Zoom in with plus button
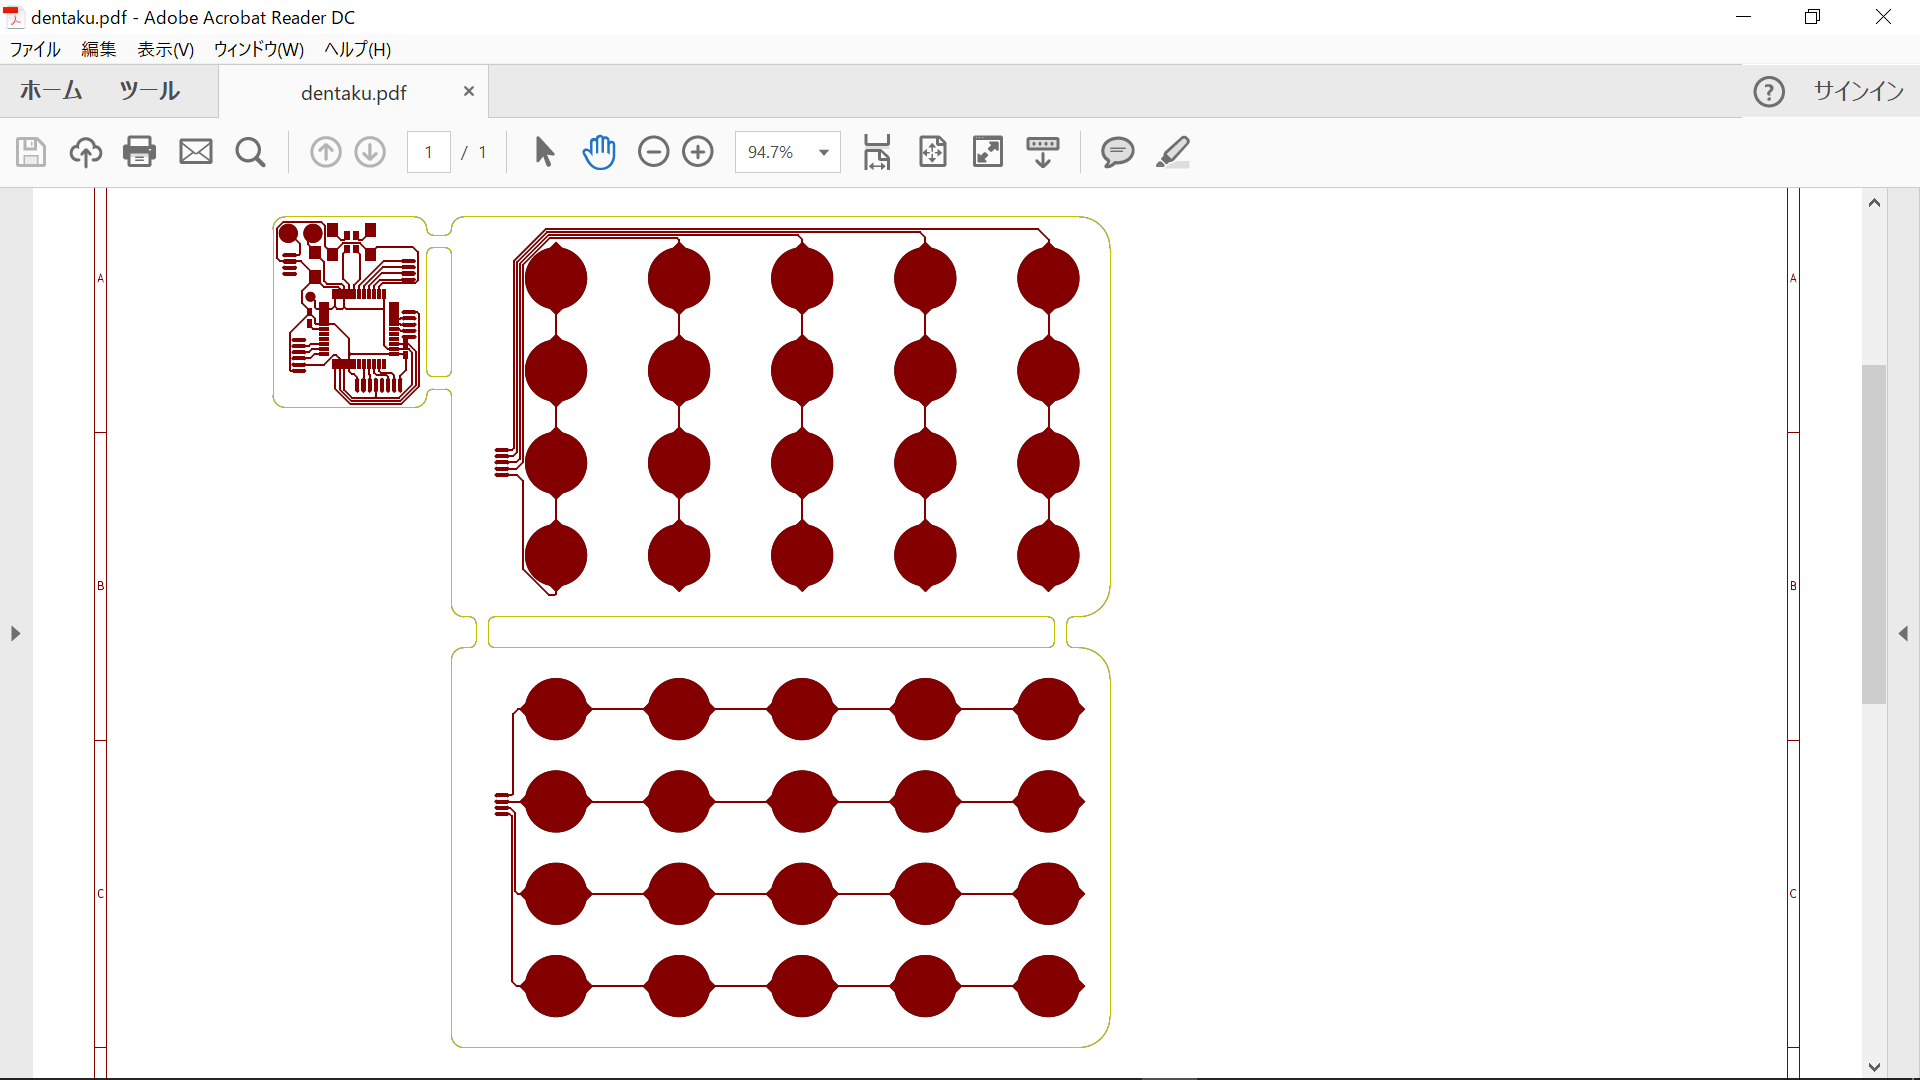 coord(698,152)
